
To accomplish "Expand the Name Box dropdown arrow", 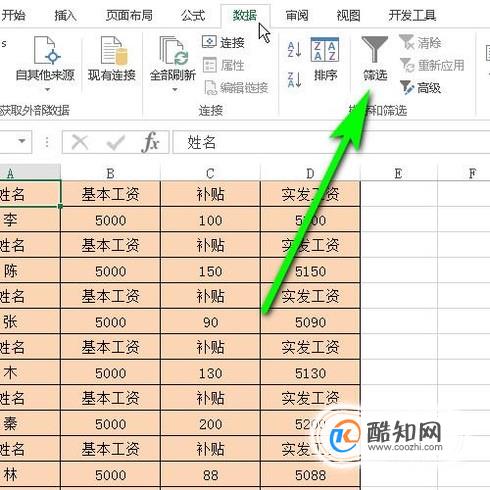I will pos(22,141).
